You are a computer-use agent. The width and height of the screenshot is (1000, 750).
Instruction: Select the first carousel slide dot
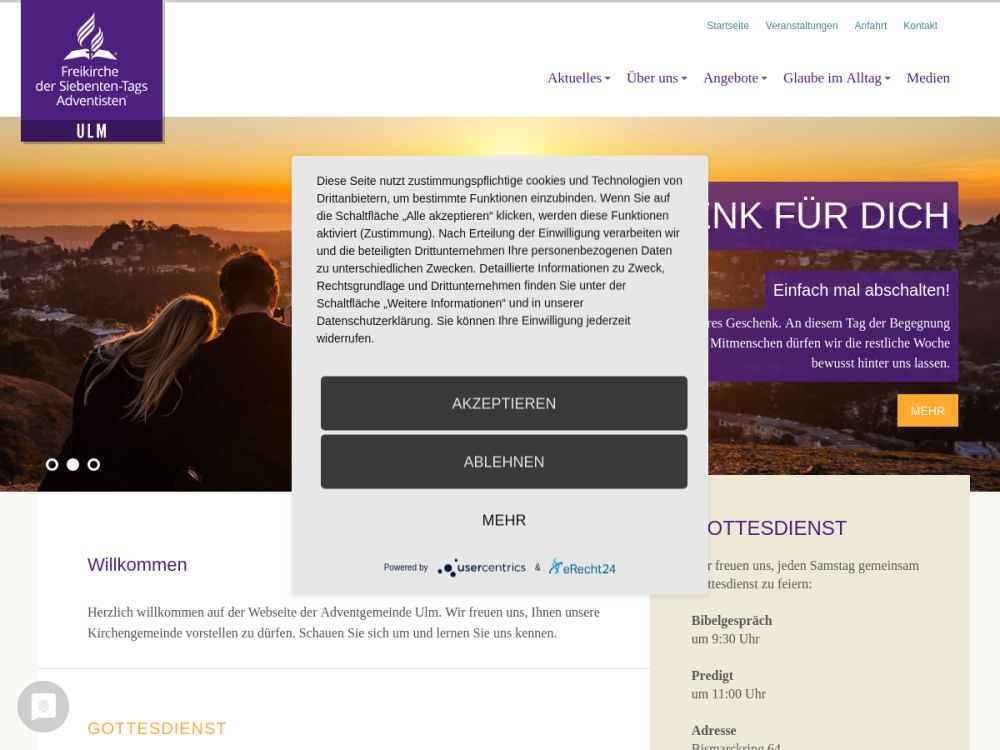tap(52, 464)
